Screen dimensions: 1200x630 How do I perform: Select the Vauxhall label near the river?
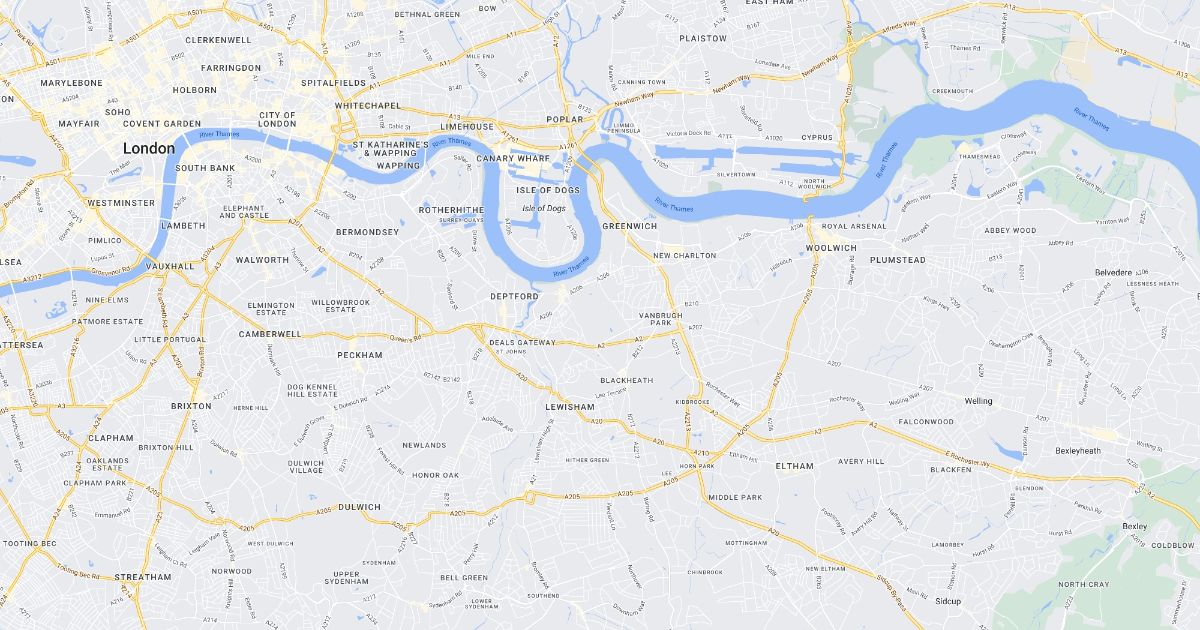(169, 267)
